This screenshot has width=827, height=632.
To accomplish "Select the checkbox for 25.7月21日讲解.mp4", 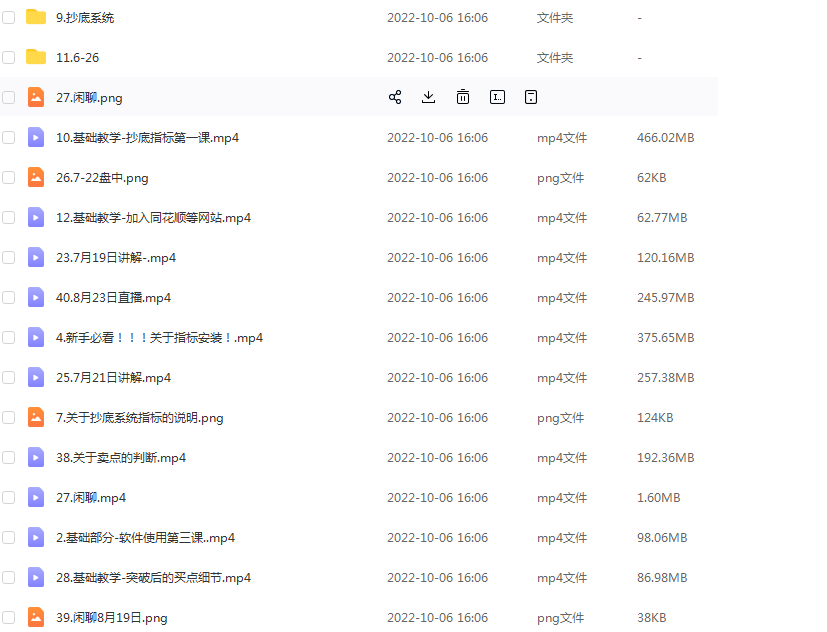I will pyautogui.click(x=9, y=377).
